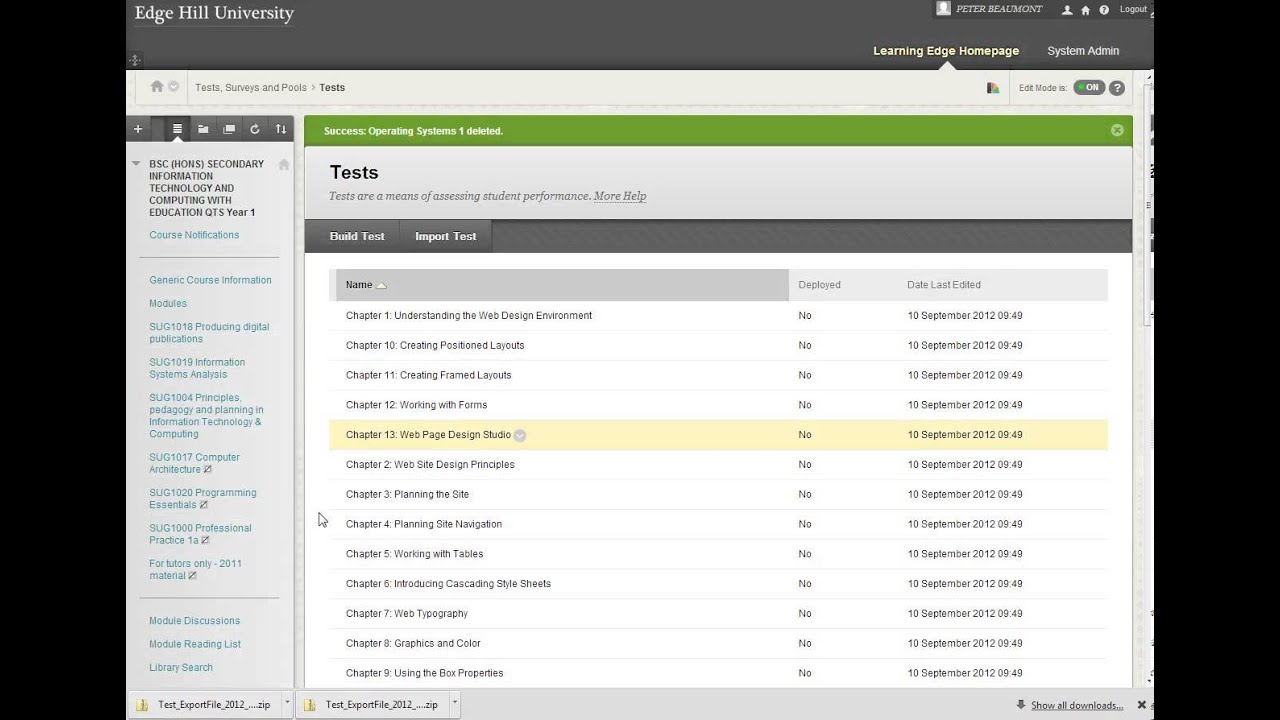Open dropdown arrow of first downloaded zip
This screenshot has width=1280, height=720.
tap(287, 704)
